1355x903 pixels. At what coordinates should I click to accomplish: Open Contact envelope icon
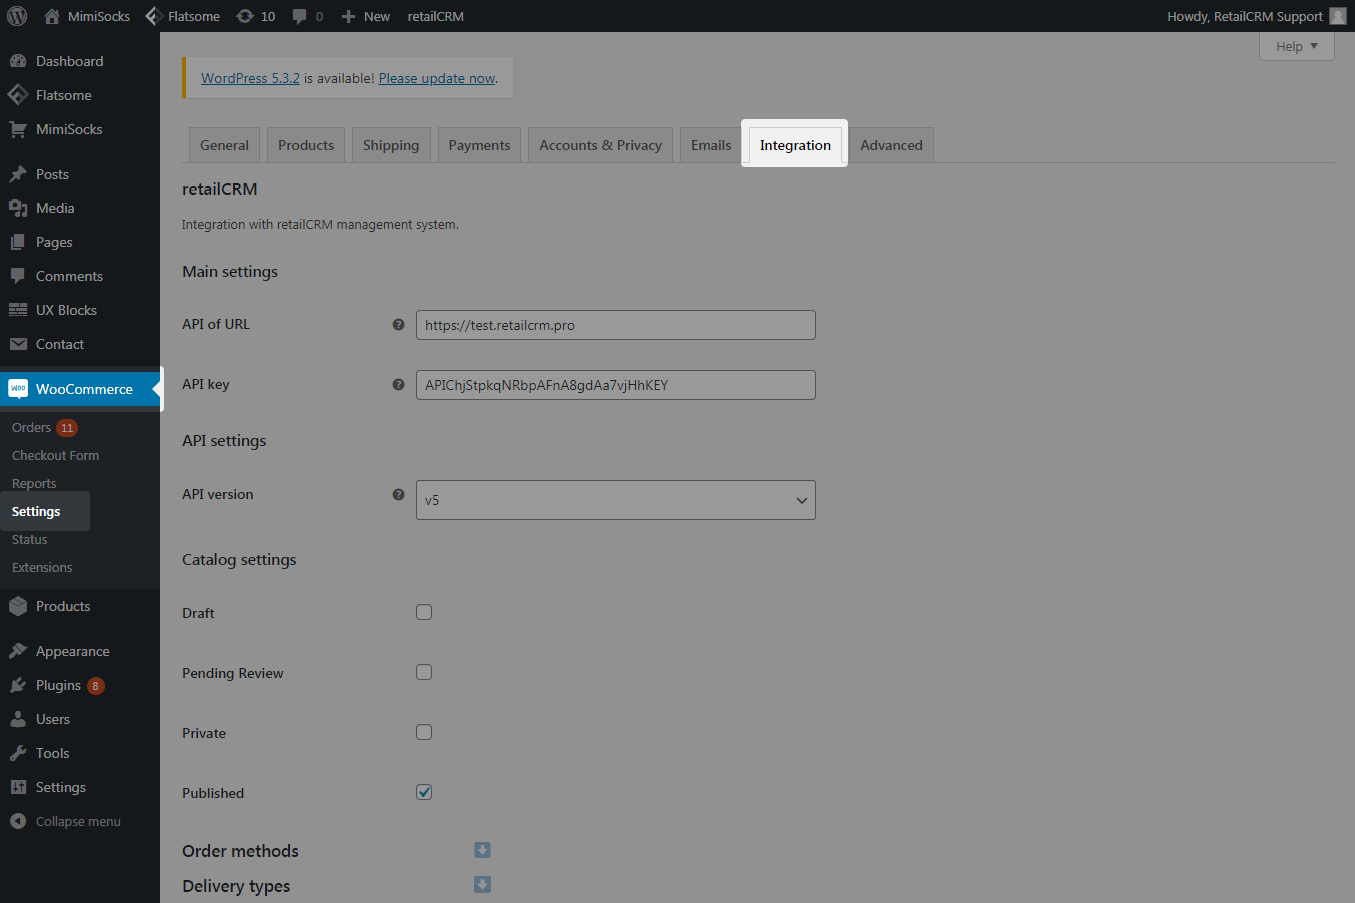[x=18, y=344]
